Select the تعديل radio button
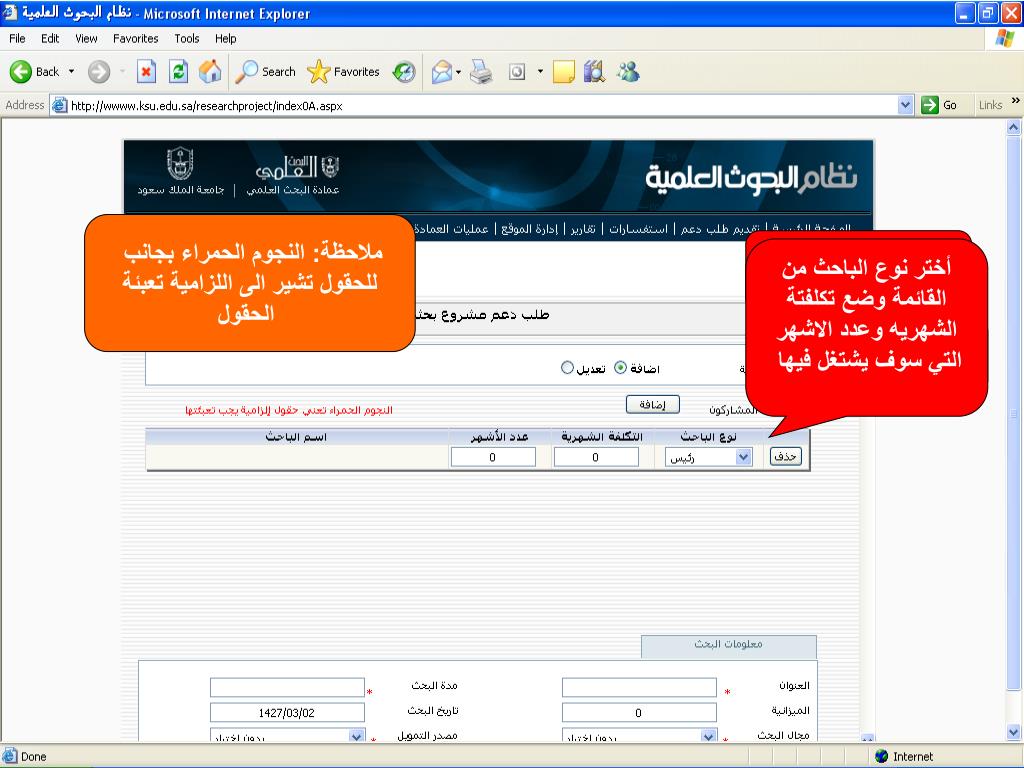The width and height of the screenshot is (1024, 768). 567,368
